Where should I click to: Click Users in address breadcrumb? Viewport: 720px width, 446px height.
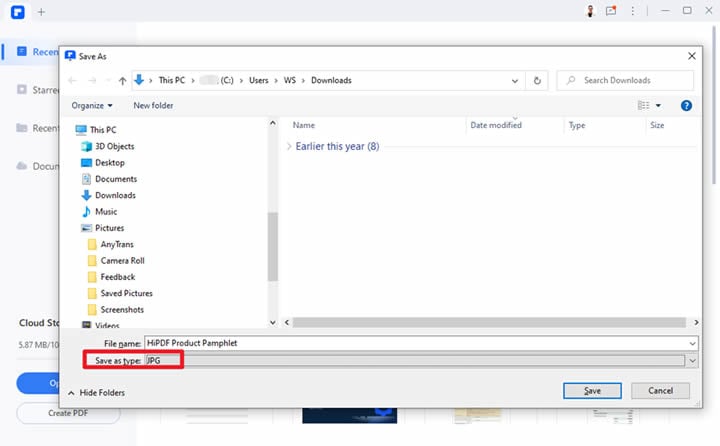click(259, 80)
